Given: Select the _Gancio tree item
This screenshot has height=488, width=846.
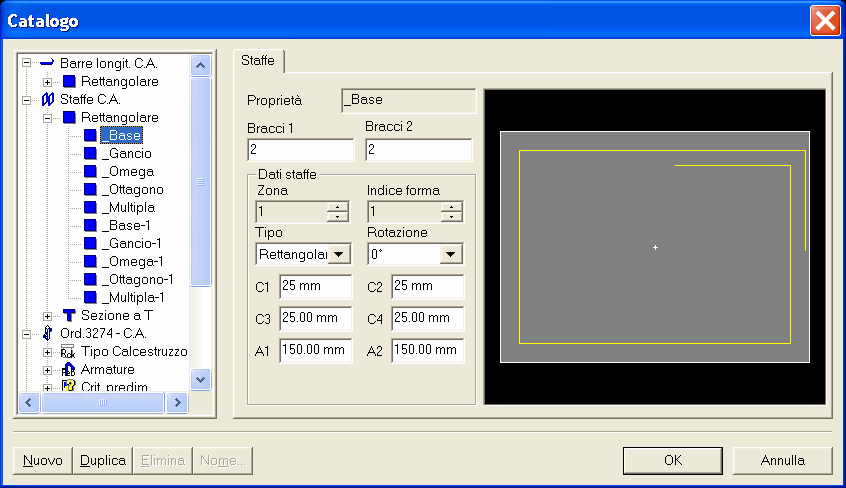Looking at the screenshot, I should (x=127, y=153).
